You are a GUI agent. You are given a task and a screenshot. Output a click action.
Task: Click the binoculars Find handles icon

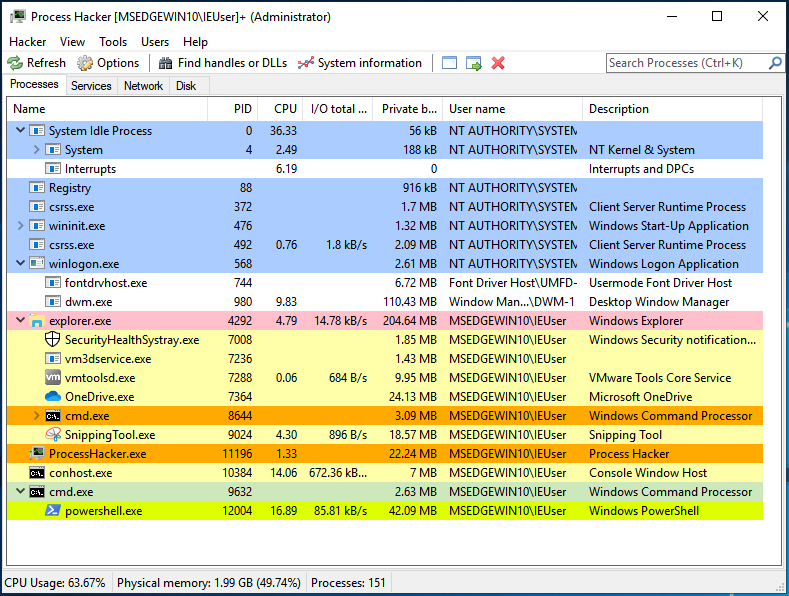[166, 63]
